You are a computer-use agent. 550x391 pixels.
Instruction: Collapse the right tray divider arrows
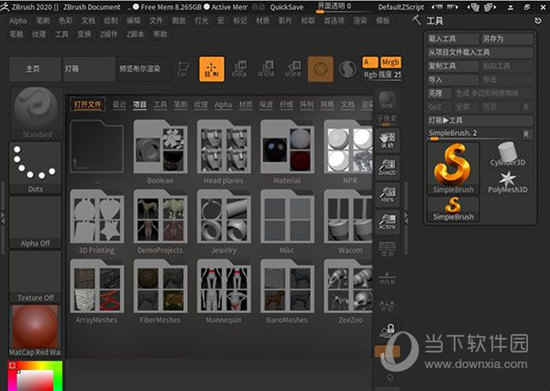click(405, 217)
